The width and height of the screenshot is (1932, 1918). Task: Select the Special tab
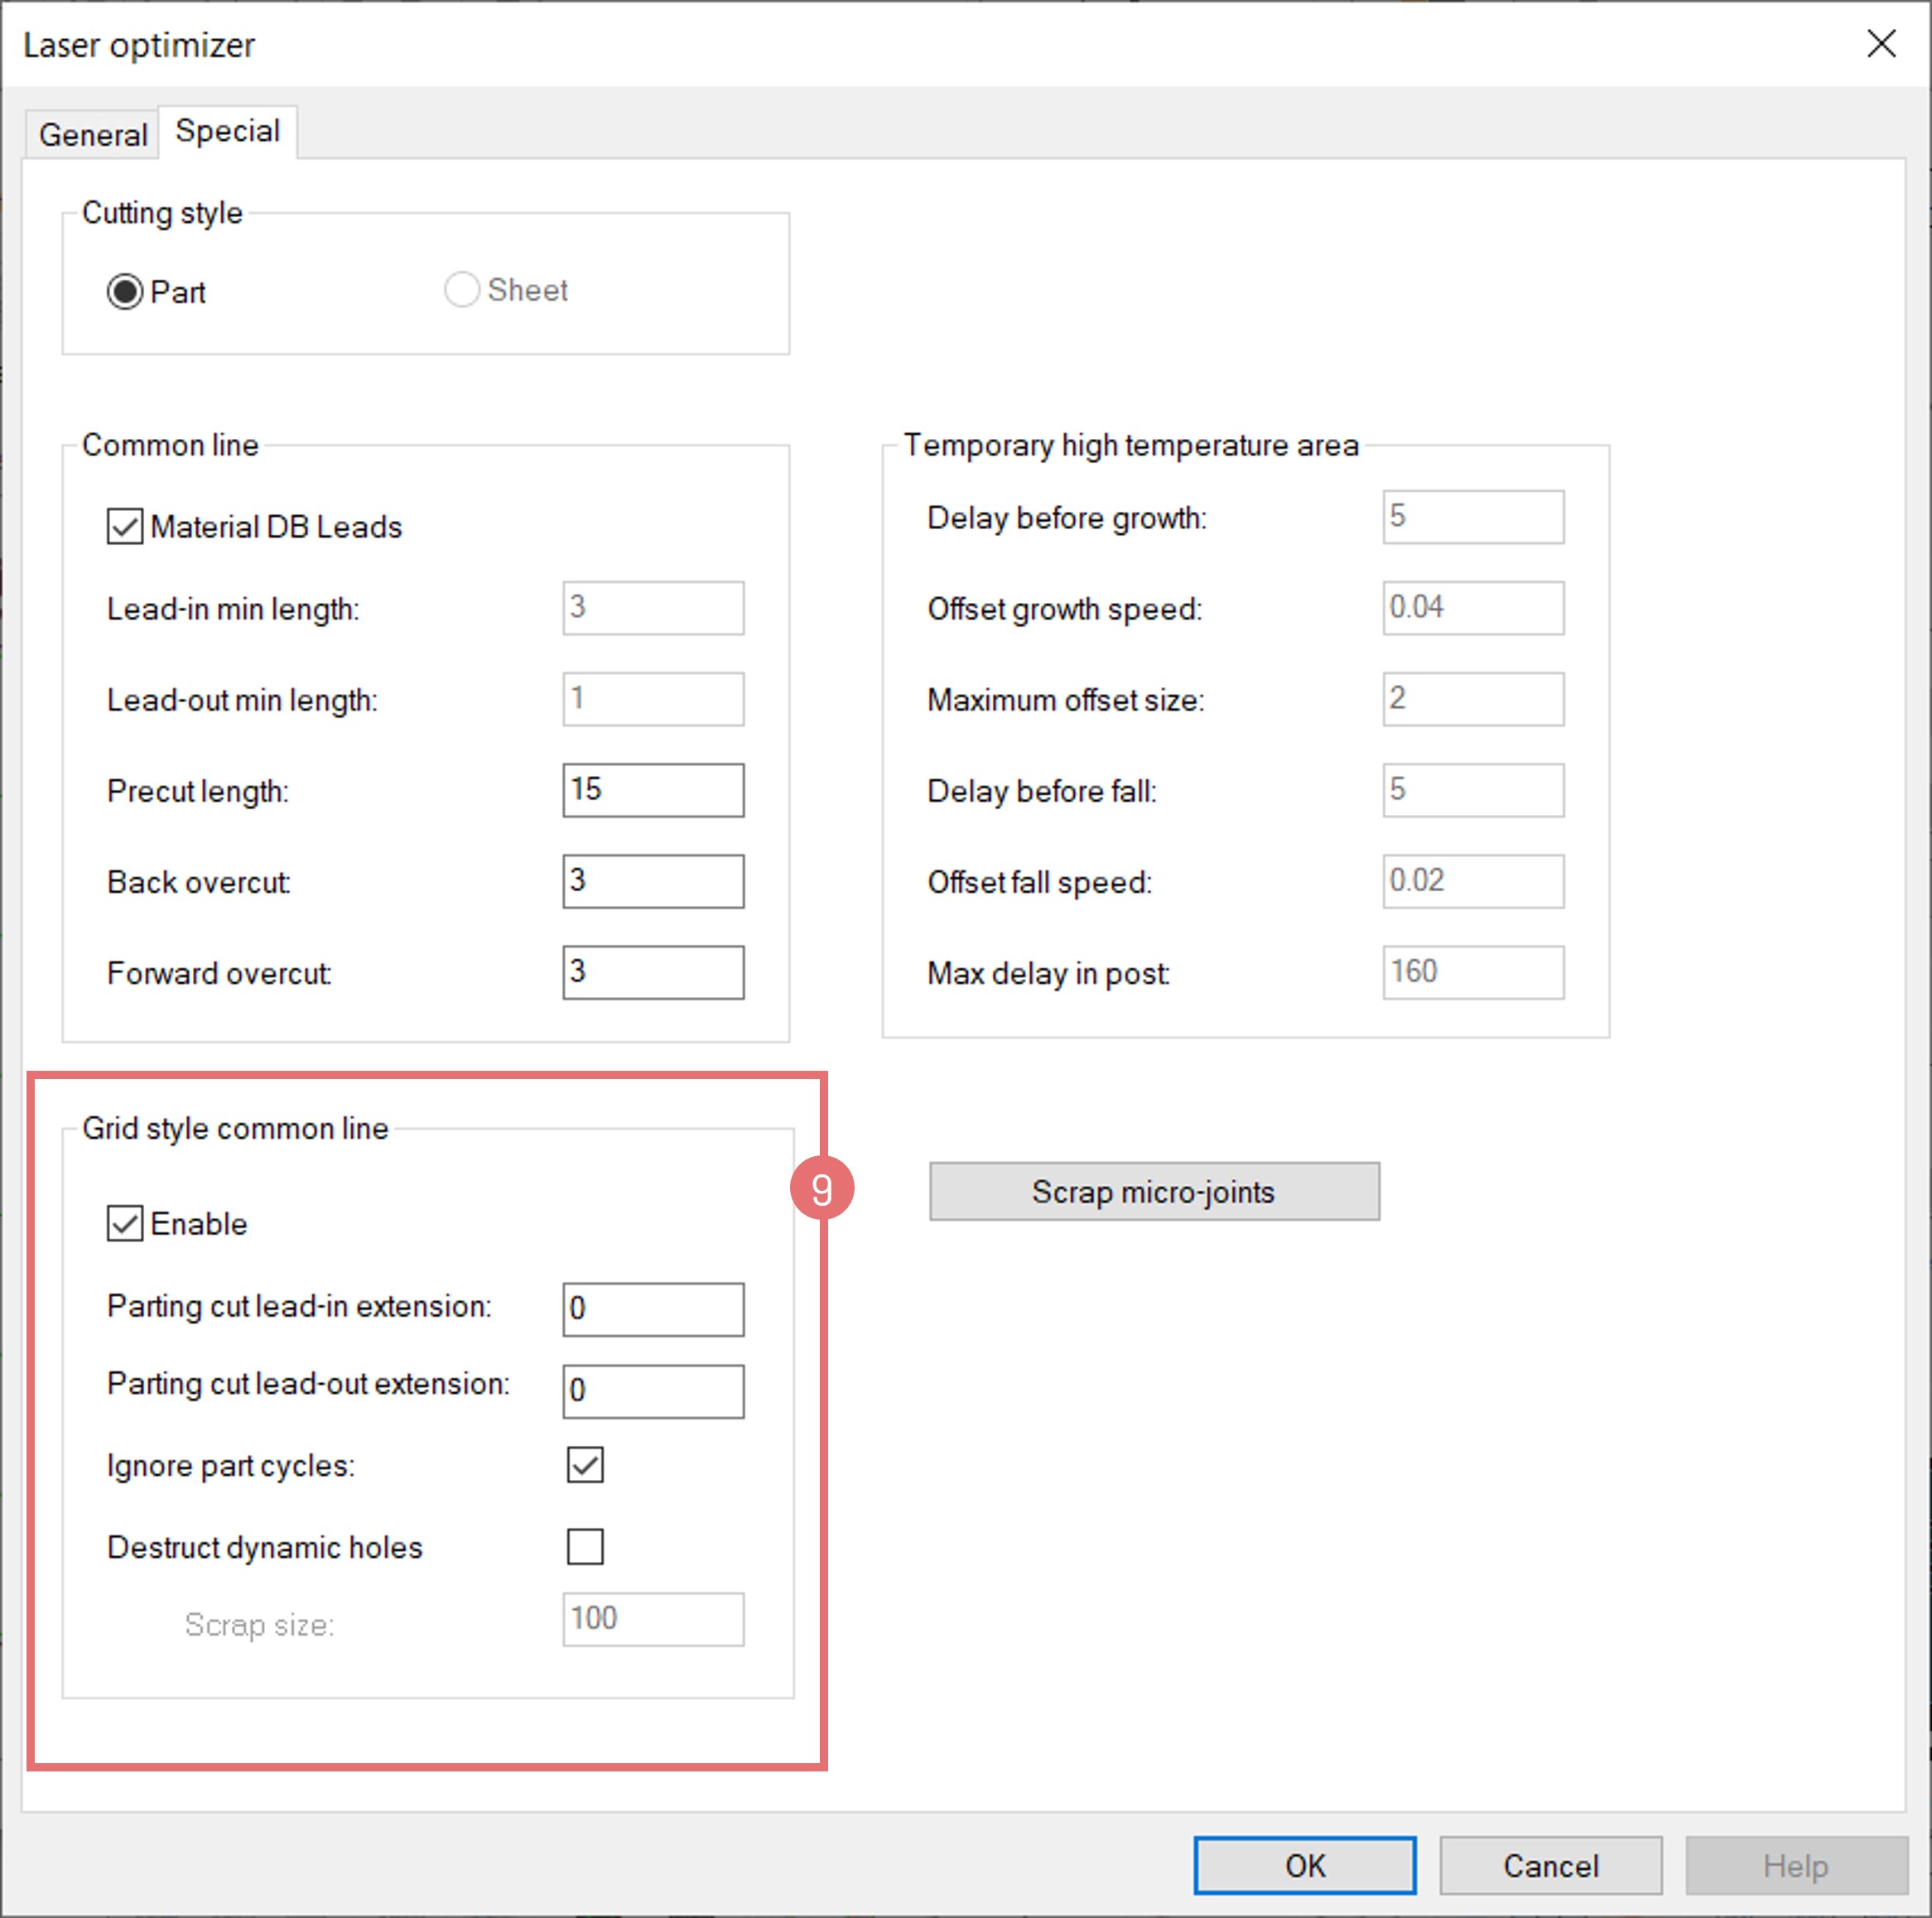(x=227, y=131)
